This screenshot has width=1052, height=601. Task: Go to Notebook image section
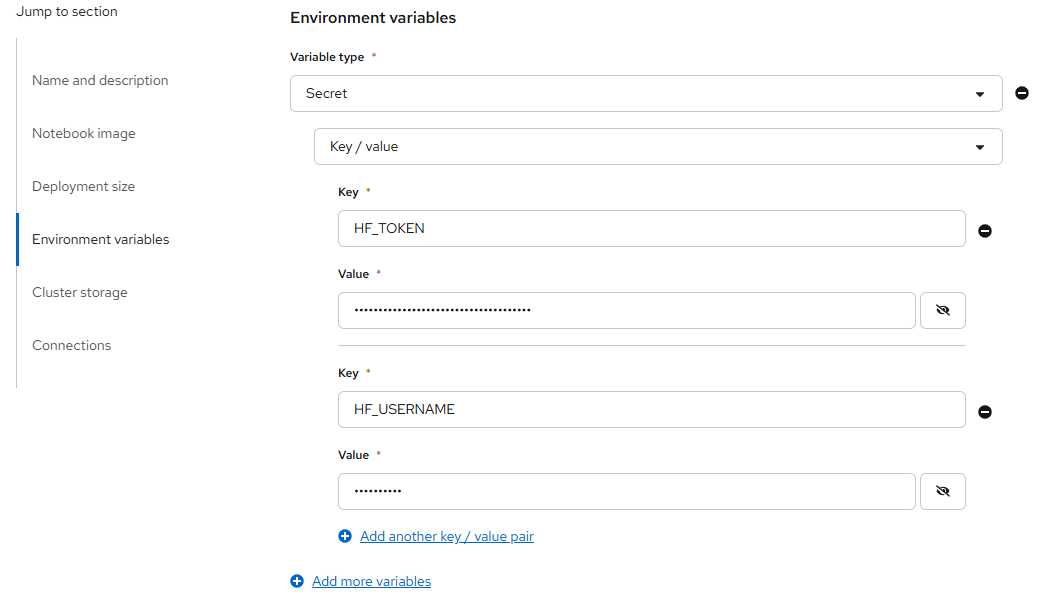84,133
